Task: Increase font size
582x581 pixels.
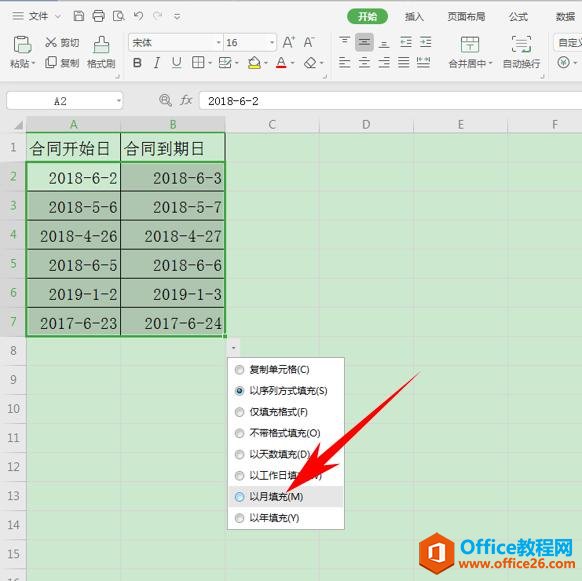Action: [x=288, y=42]
